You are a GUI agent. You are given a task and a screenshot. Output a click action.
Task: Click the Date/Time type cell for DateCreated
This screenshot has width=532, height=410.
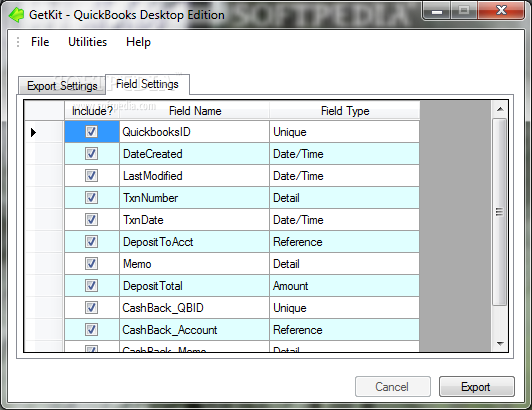344,154
